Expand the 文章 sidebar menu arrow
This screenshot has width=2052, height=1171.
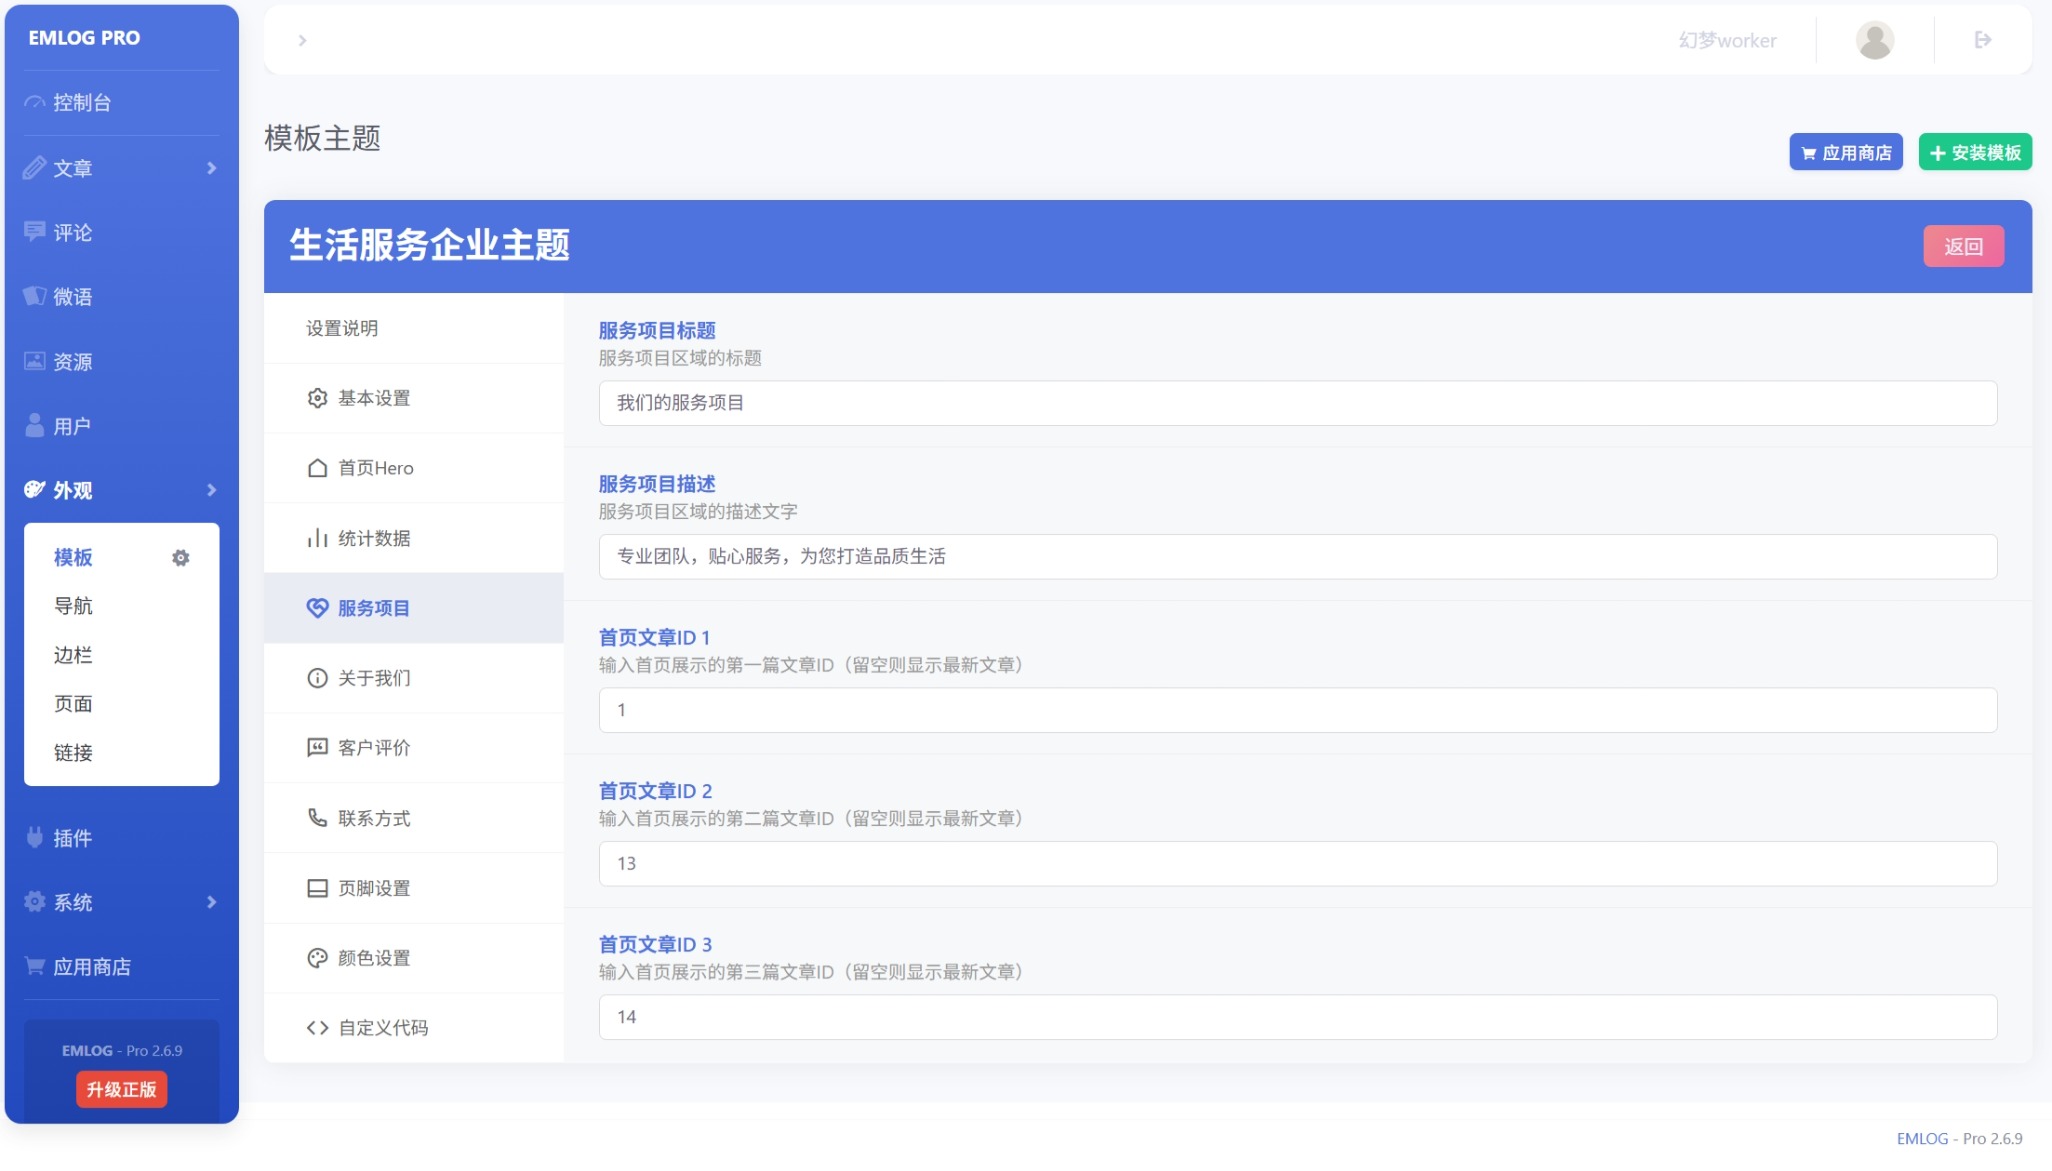click(x=211, y=168)
